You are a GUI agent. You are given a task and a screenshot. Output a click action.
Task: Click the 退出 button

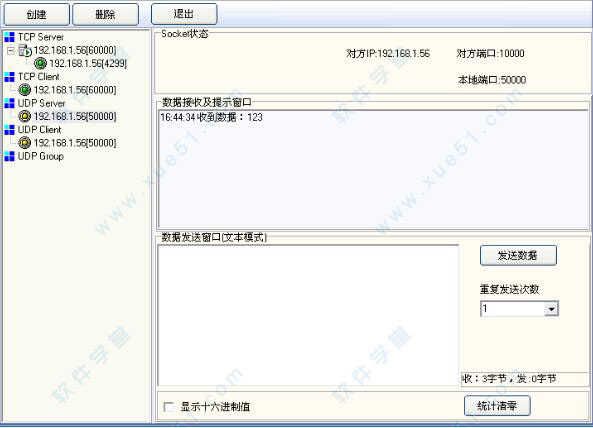pos(184,14)
